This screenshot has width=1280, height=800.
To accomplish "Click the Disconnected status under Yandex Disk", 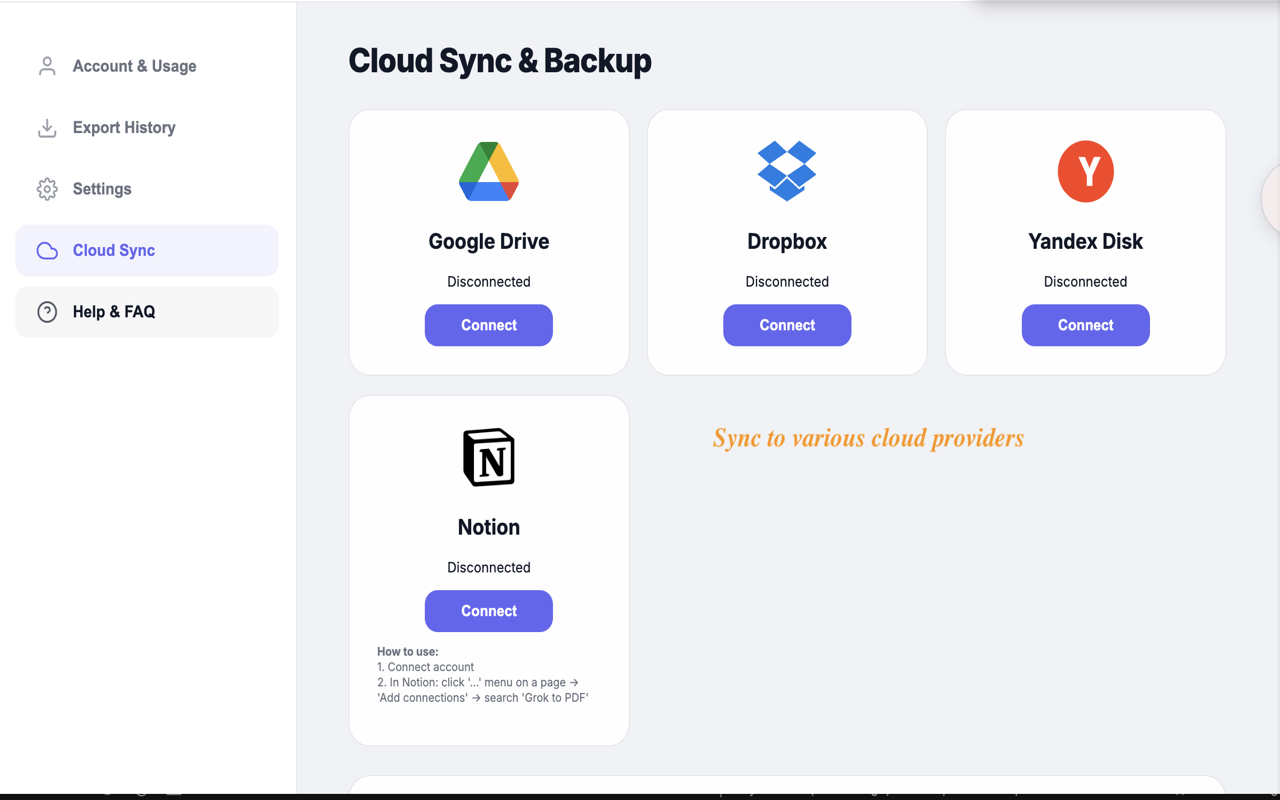I will [1086, 282].
